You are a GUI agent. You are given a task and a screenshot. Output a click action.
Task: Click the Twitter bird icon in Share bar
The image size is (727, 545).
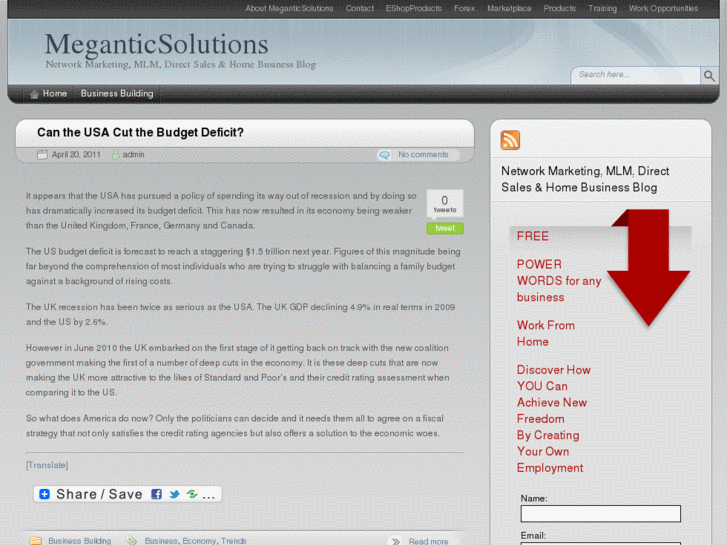click(174, 494)
